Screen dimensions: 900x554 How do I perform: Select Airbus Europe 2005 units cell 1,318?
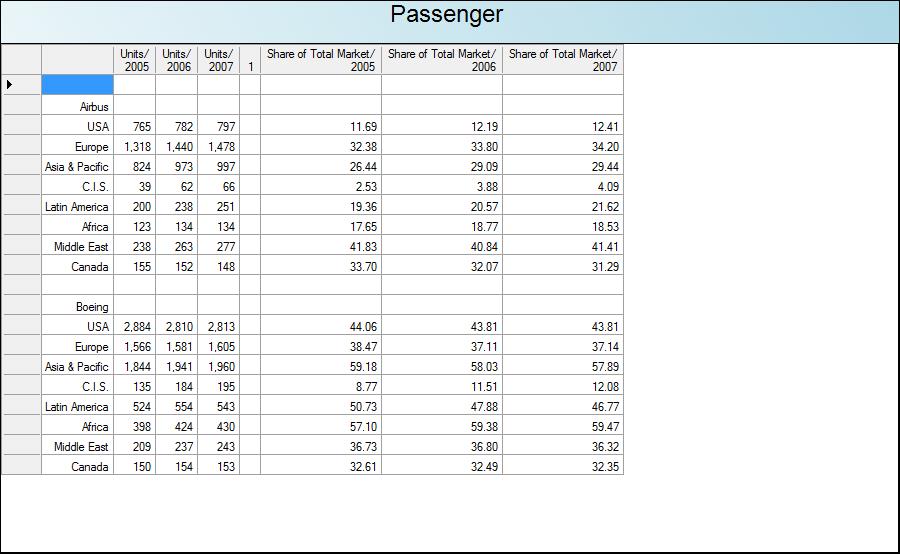click(134, 146)
